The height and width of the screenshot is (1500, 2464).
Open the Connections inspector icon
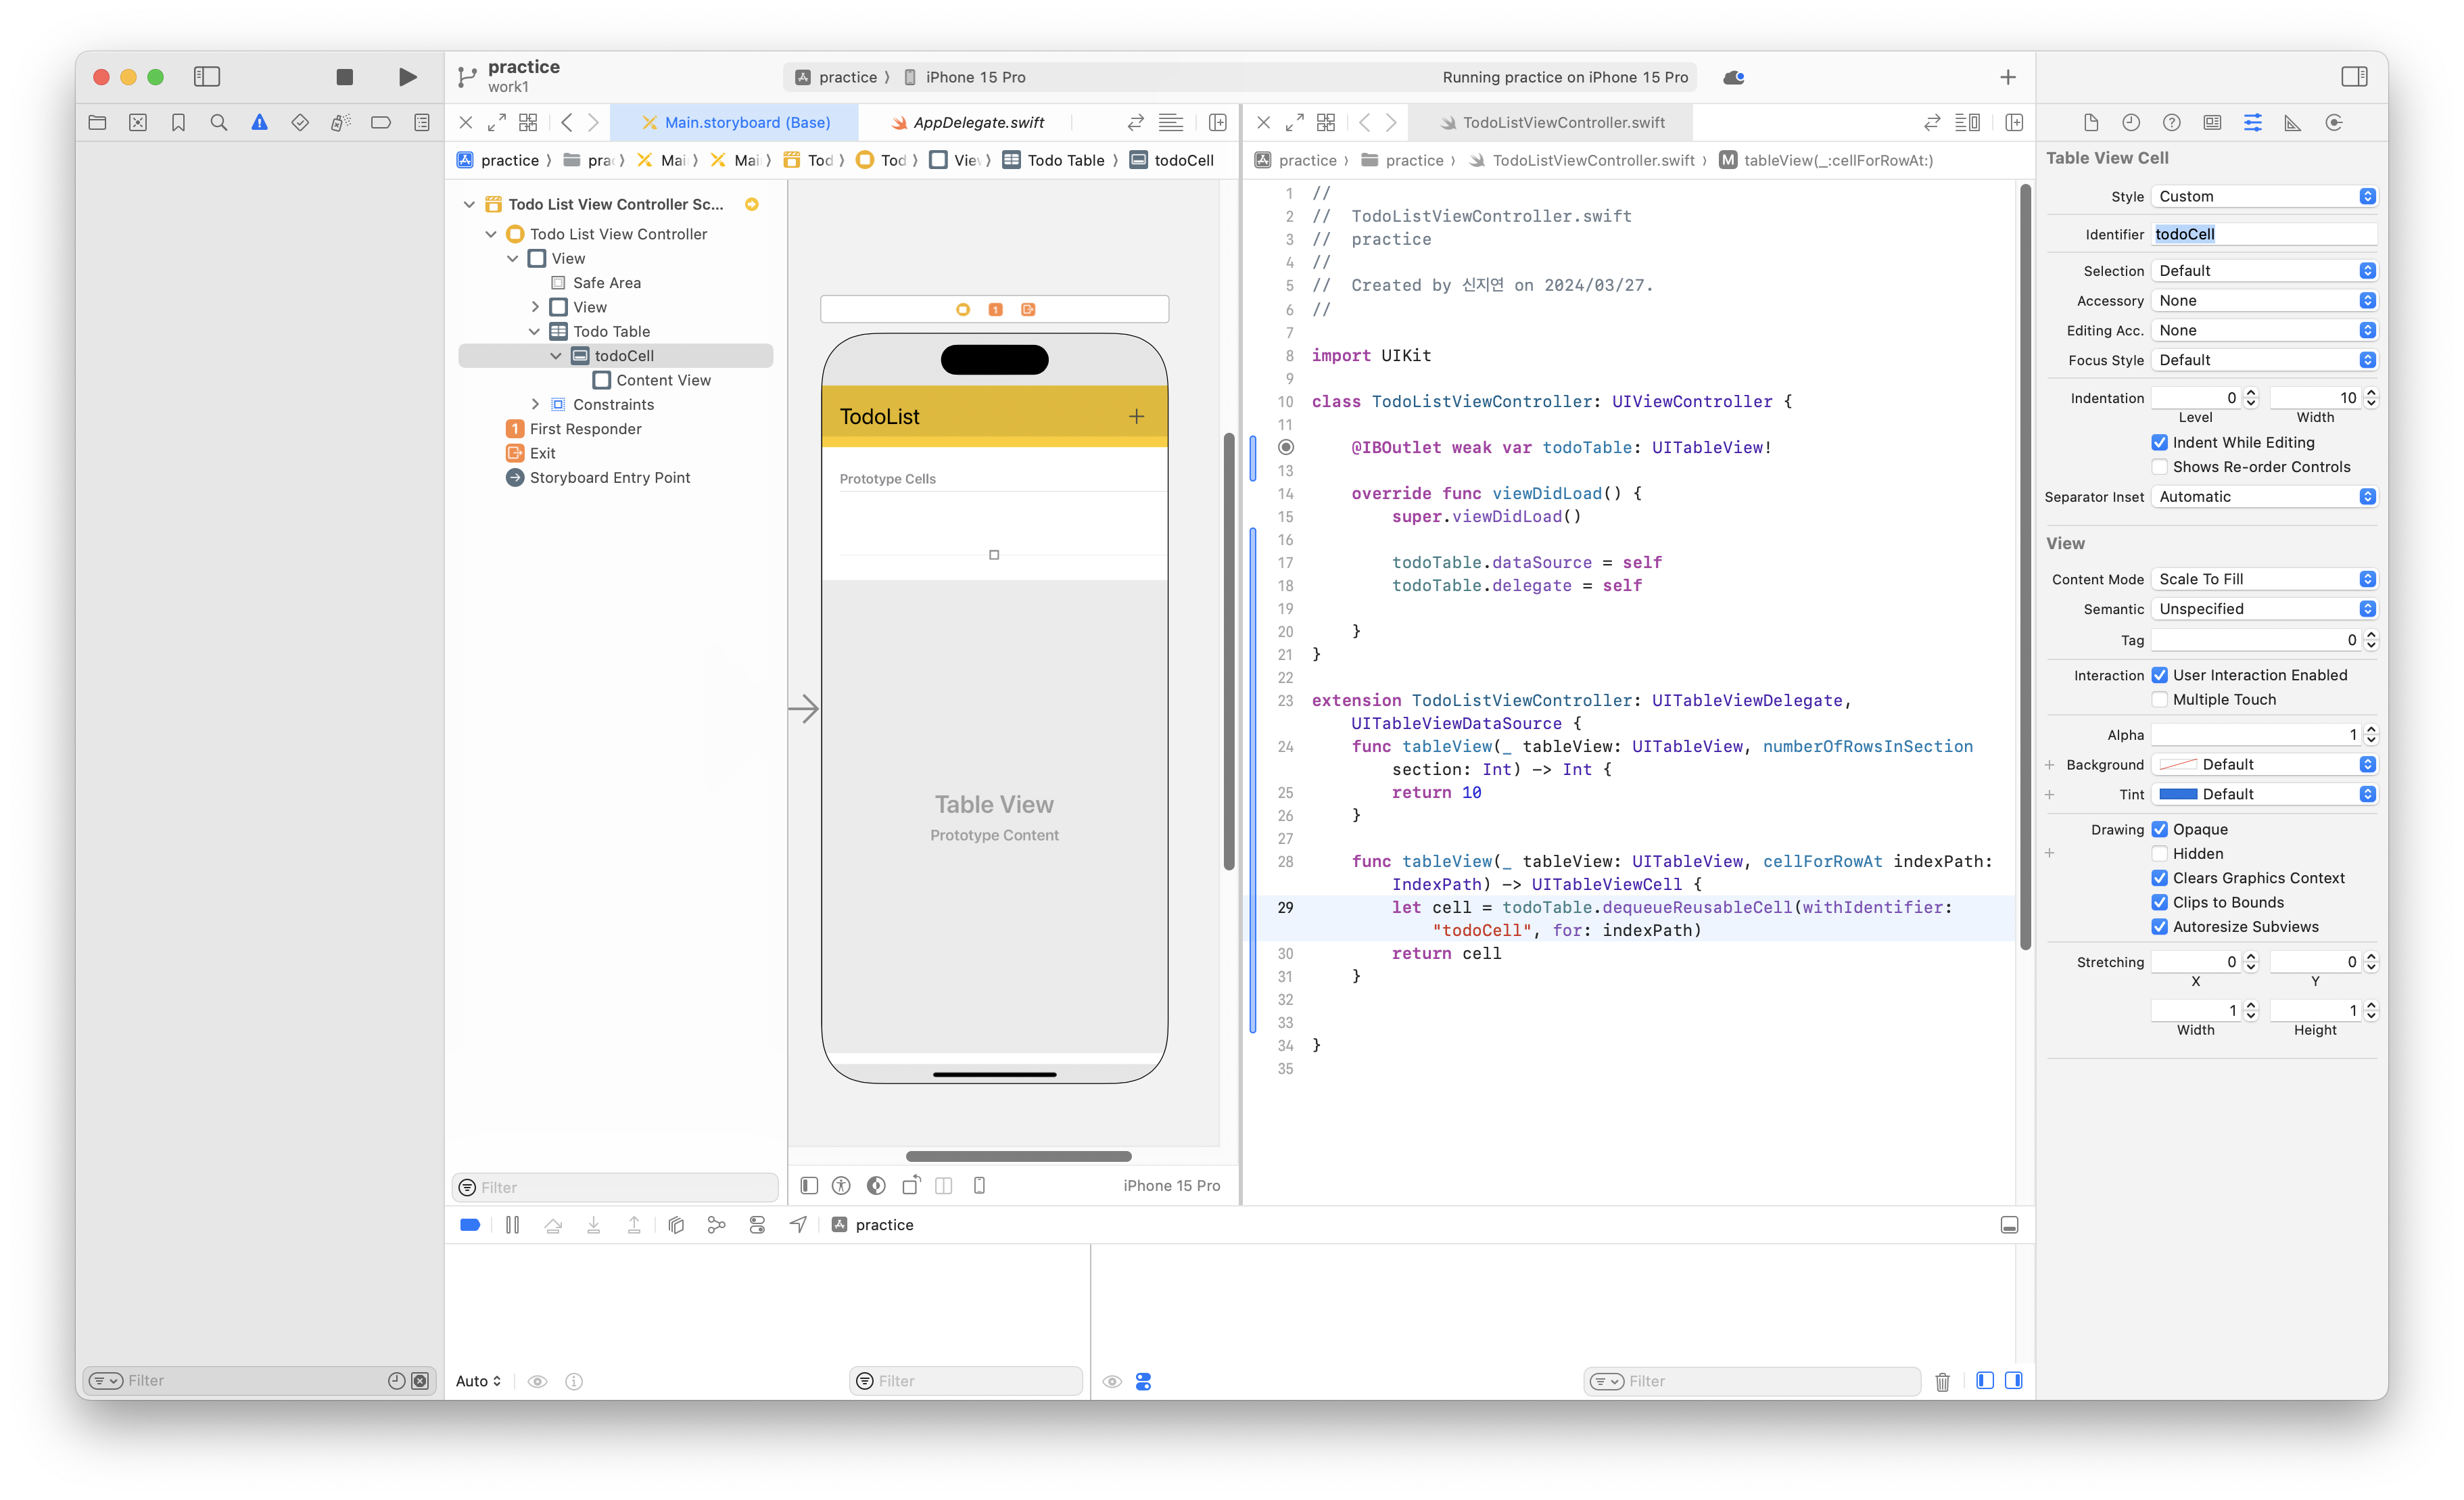(x=2333, y=122)
